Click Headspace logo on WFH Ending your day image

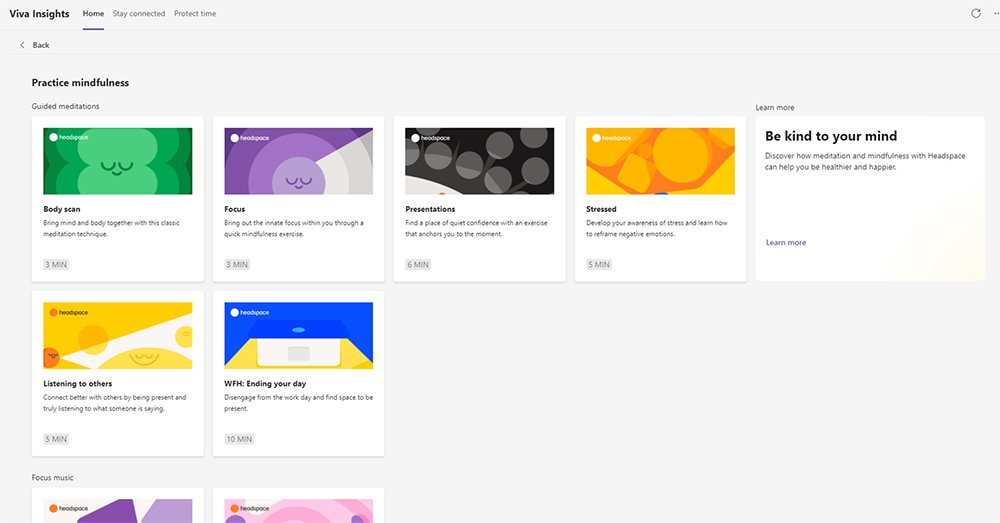coord(250,313)
